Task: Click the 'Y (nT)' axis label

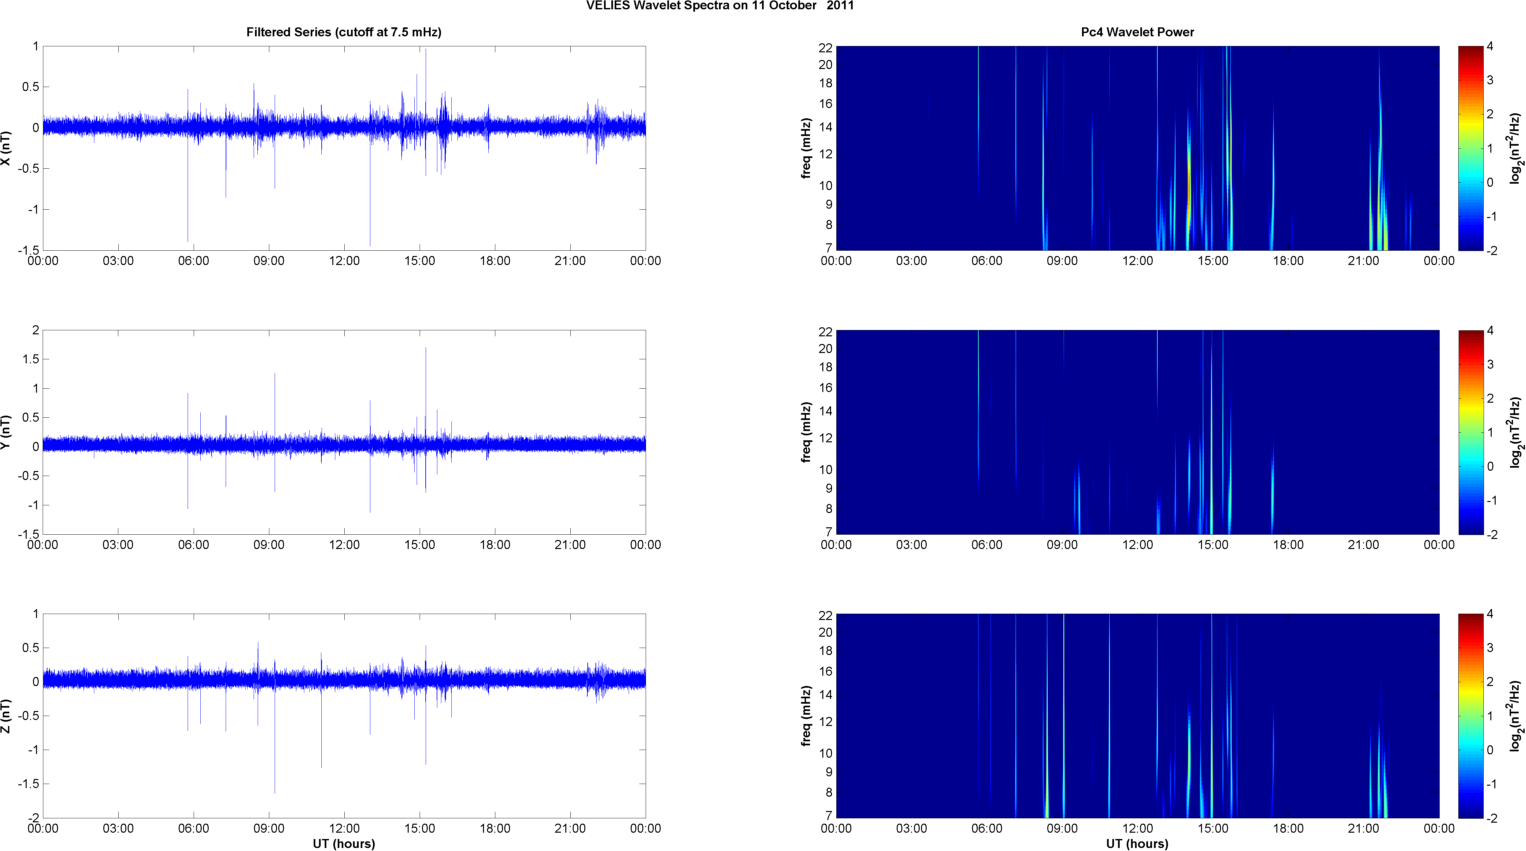Action: pos(7,432)
